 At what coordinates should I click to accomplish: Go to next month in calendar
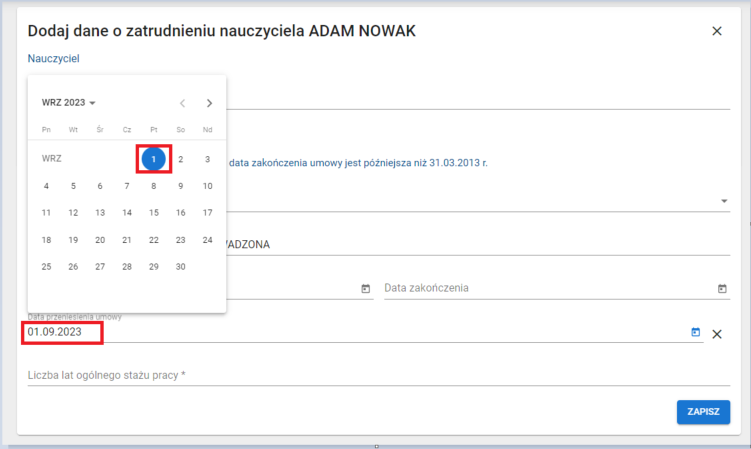(209, 103)
